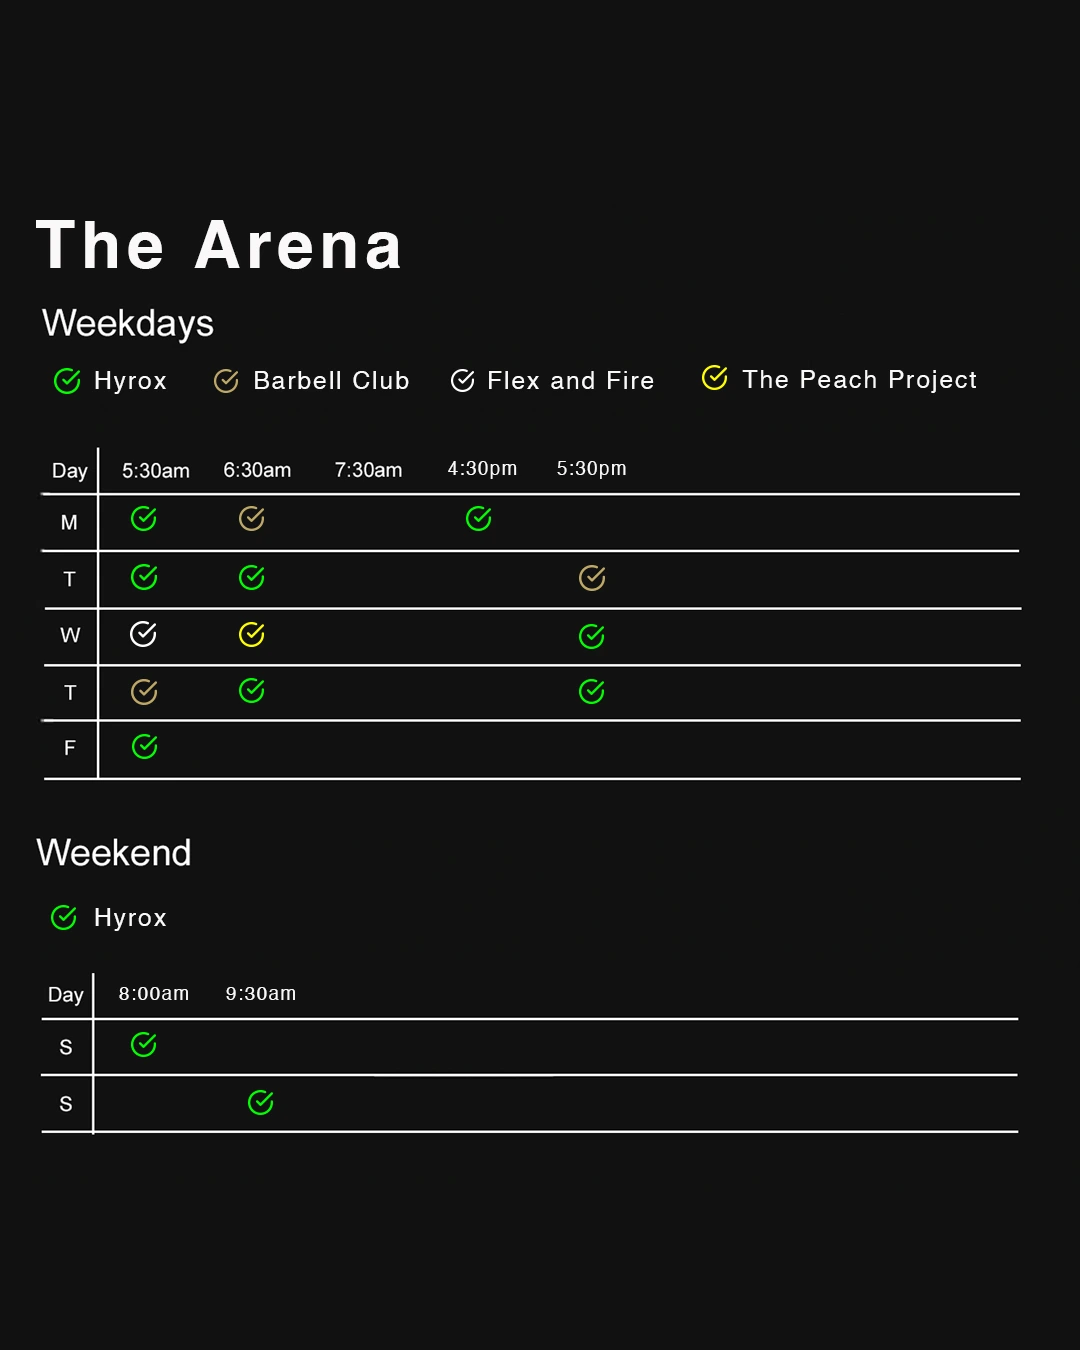Select Monday 5:30am Hyrox checkmark
Screen dimensions: 1080x1350
point(144,518)
